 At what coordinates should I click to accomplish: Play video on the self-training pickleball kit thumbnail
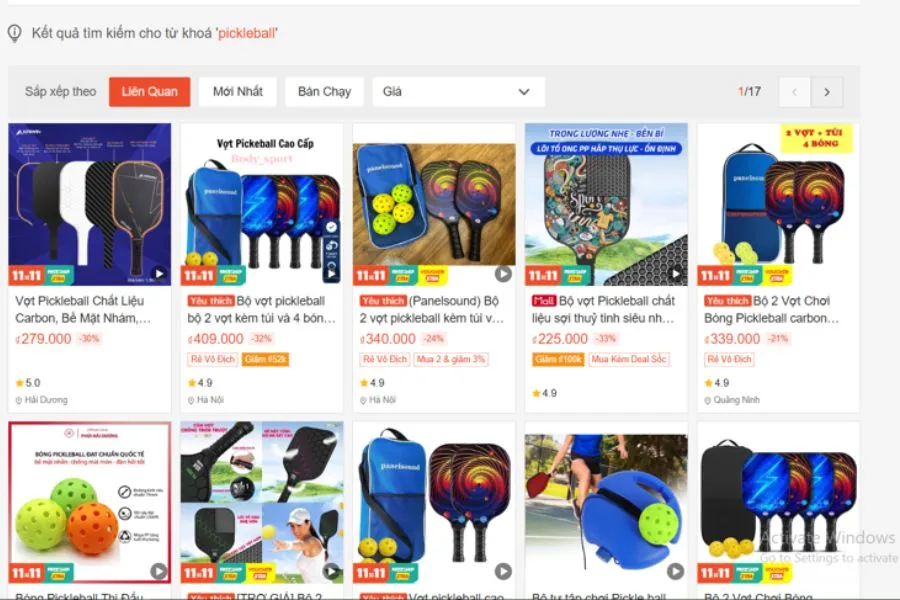click(675, 571)
